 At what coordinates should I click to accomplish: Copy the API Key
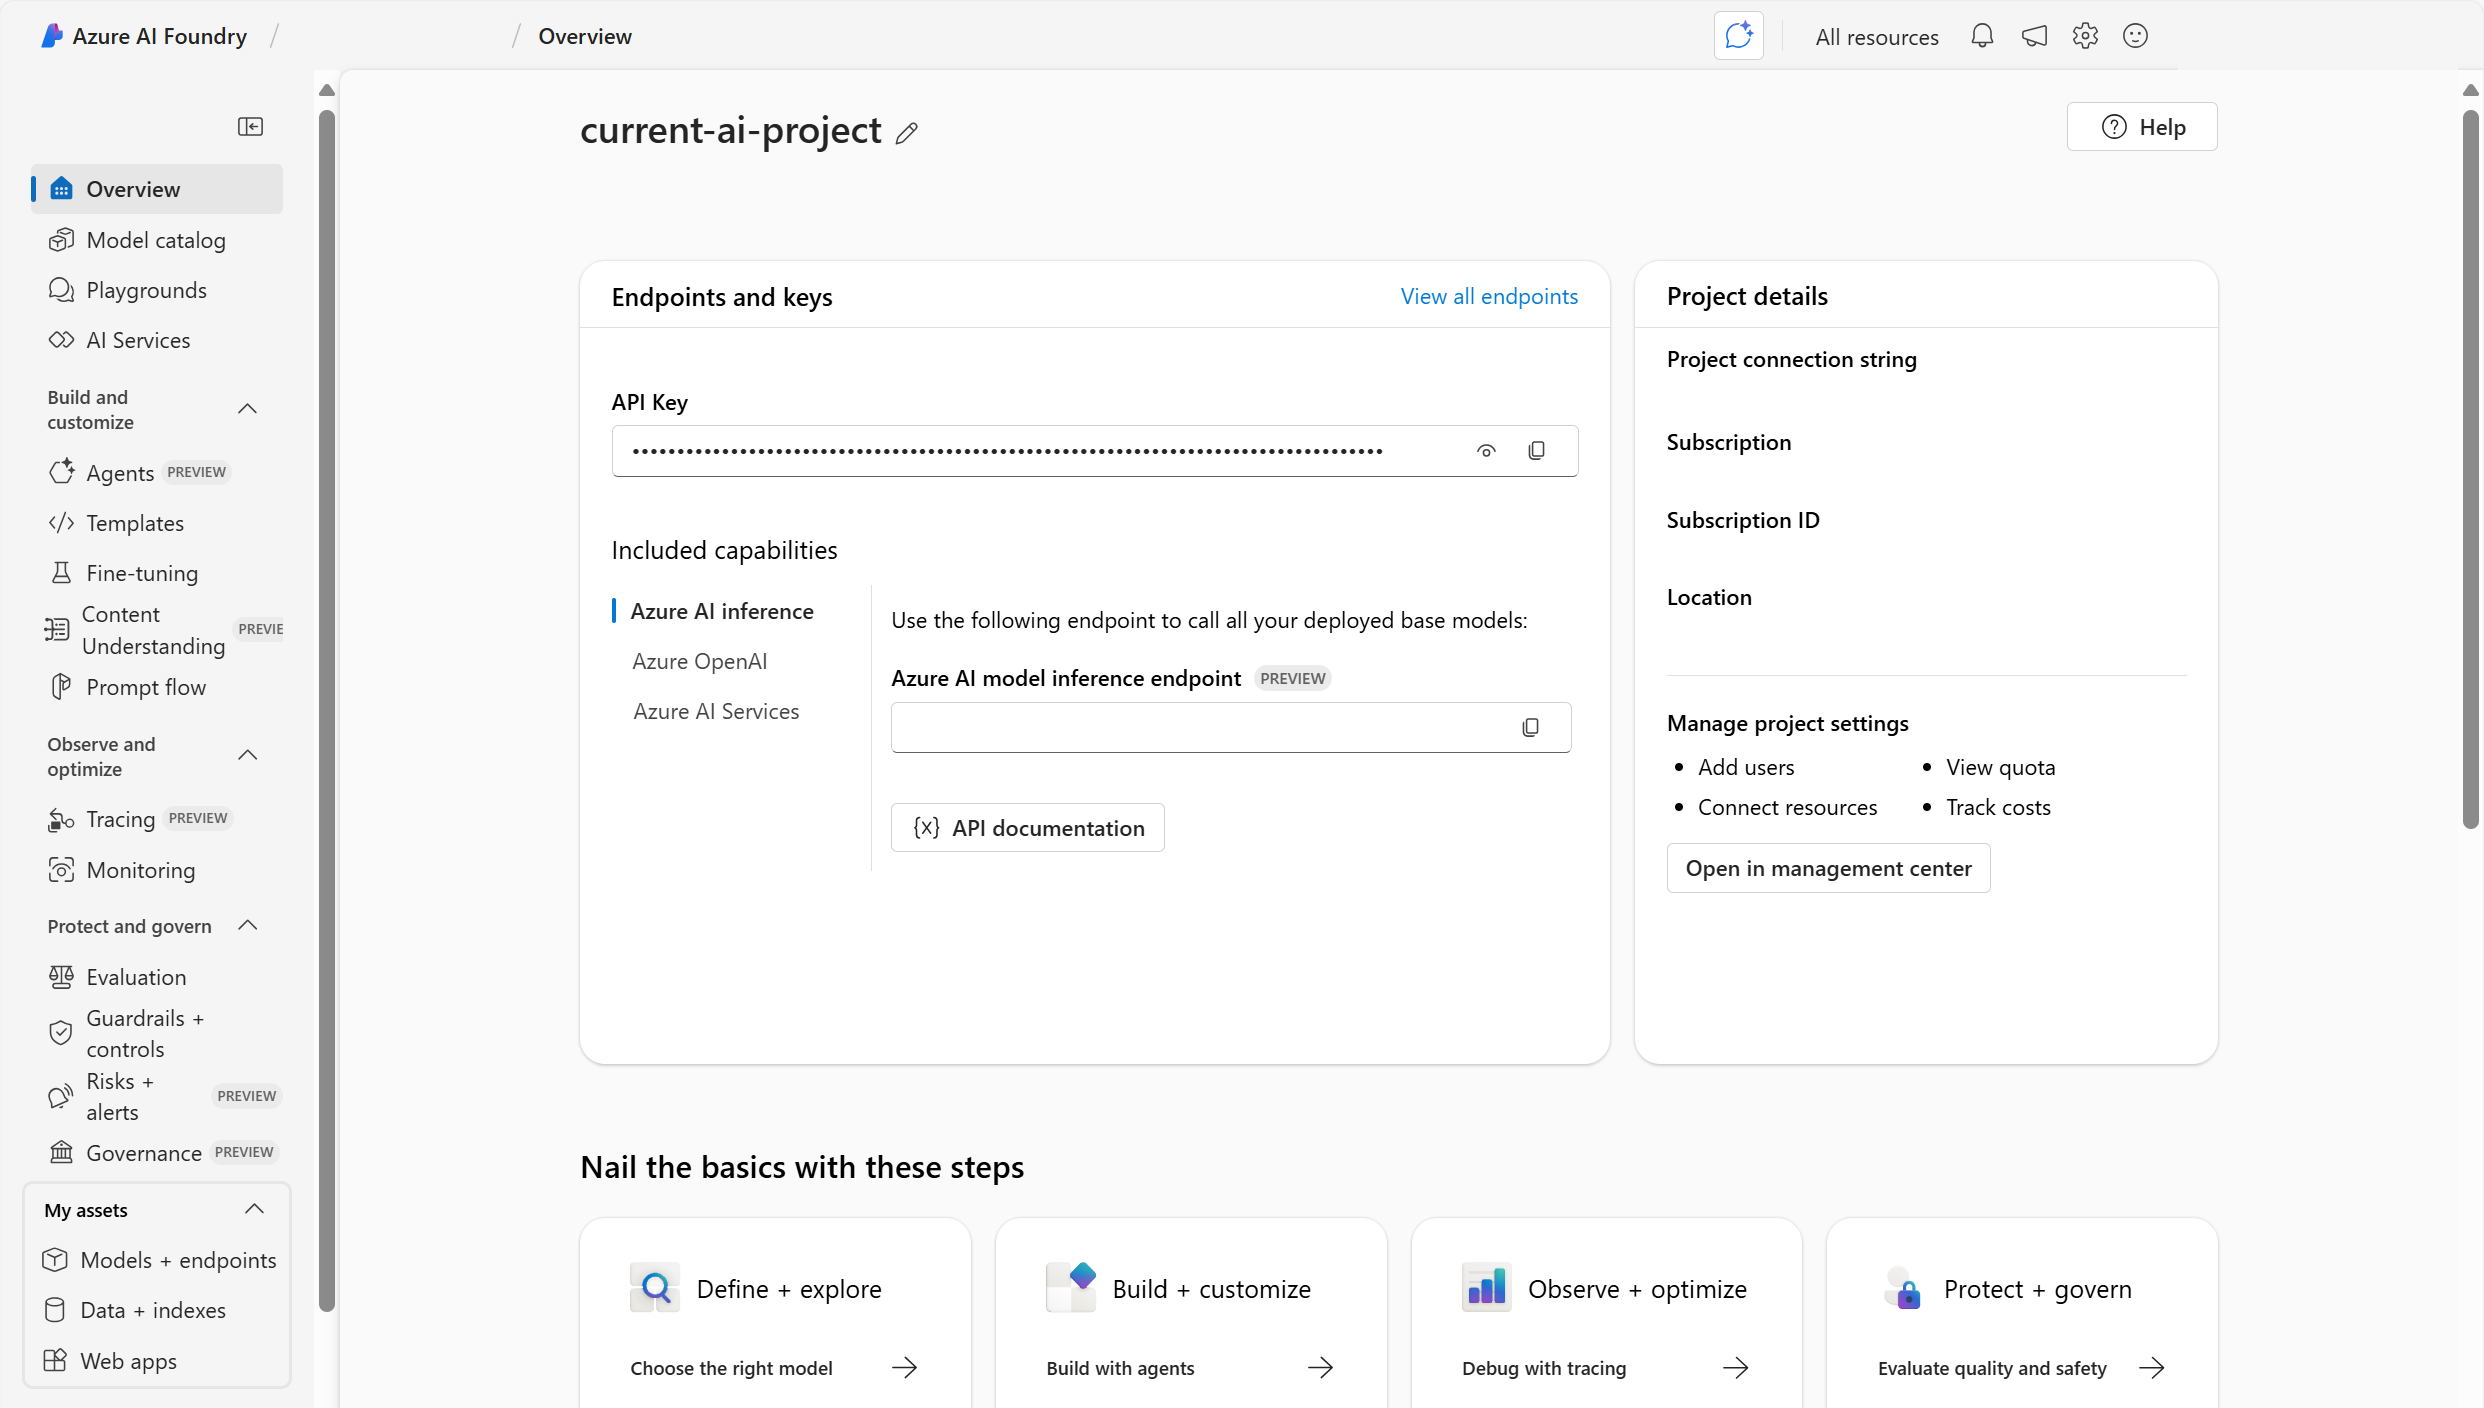tap(1536, 451)
